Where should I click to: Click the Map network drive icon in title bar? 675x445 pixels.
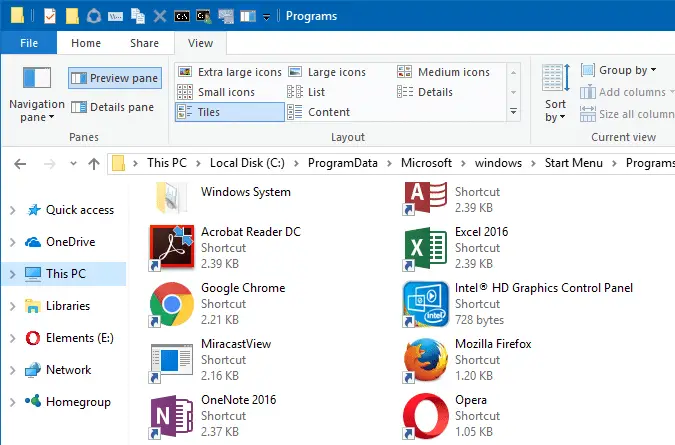pyautogui.click(x=226, y=16)
